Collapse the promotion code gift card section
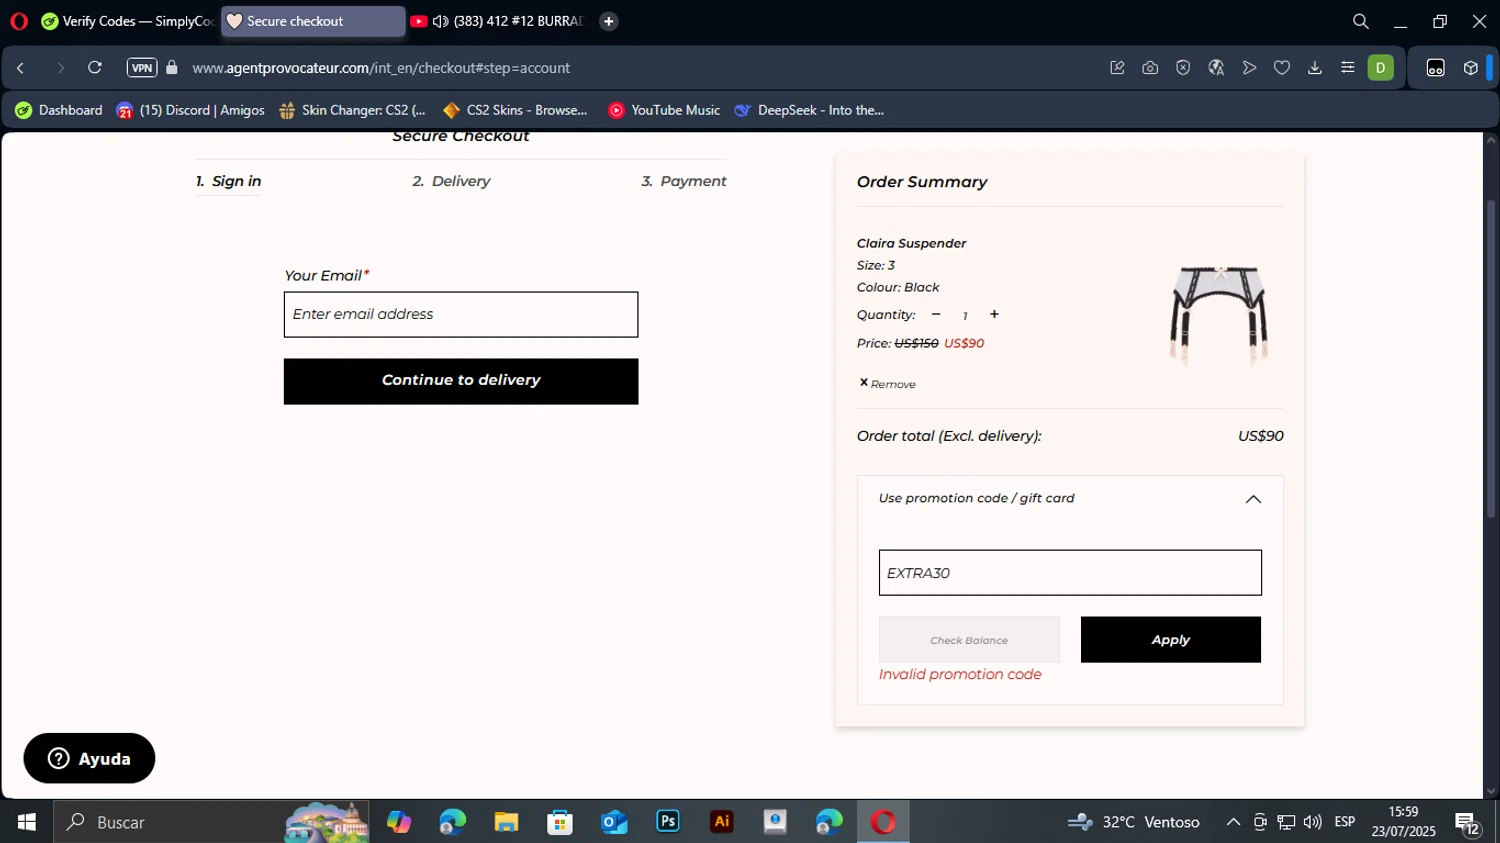This screenshot has height=843, width=1500. (1253, 499)
